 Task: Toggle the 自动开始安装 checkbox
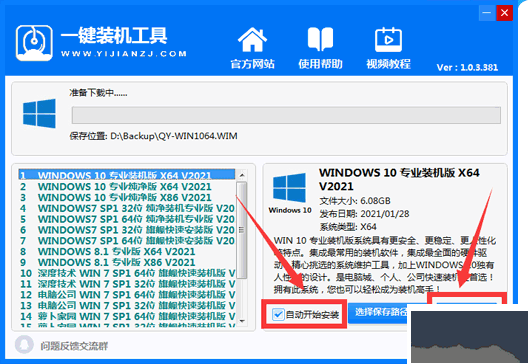pyautogui.click(x=278, y=315)
